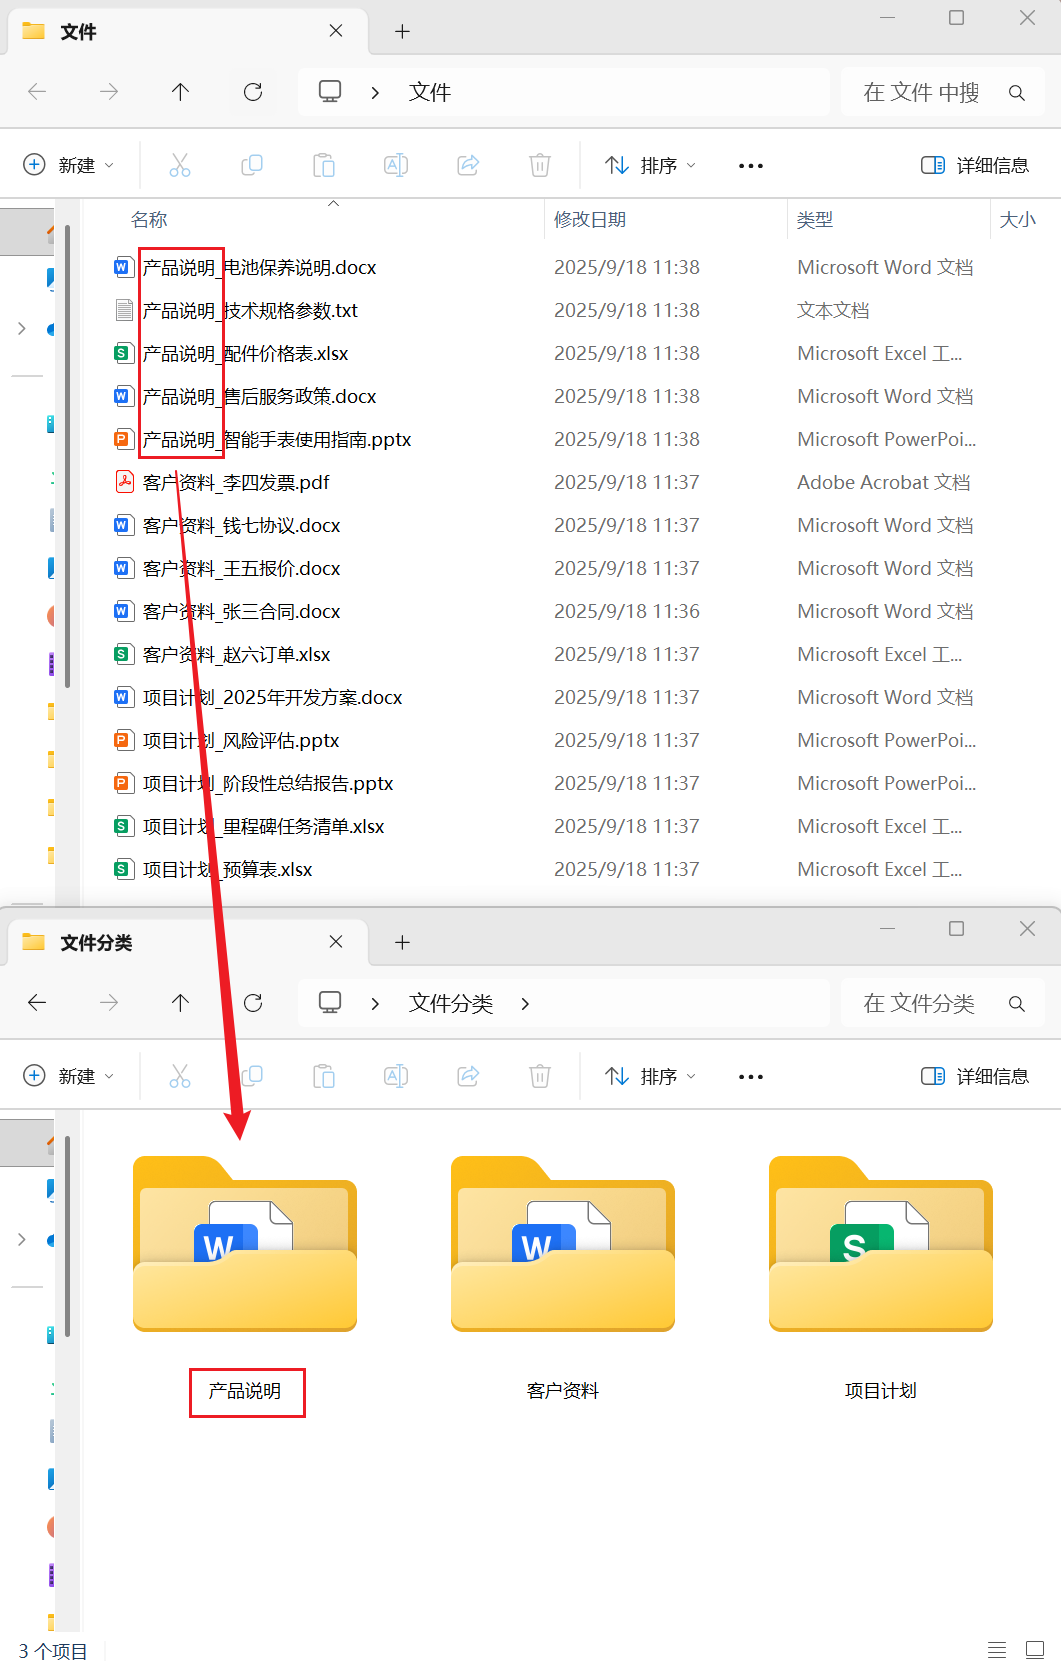The image size is (1061, 1663).
Task: Open 排序 sort menu in 文件 window
Action: (x=651, y=165)
